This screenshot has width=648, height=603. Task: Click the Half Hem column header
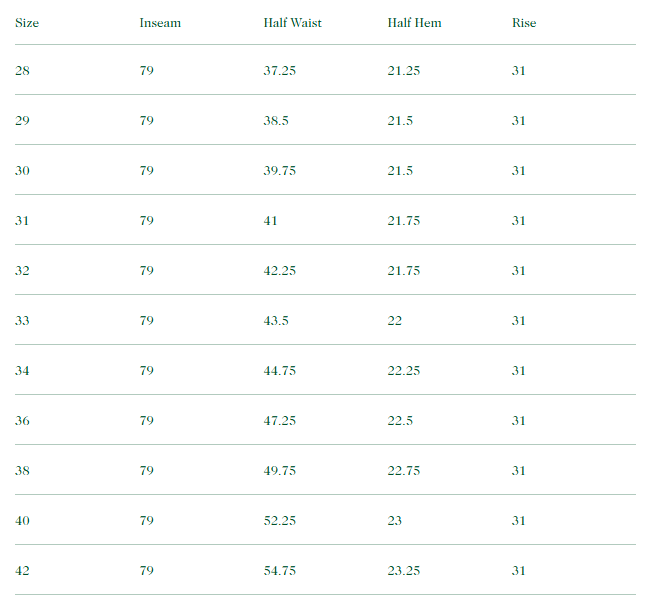pyautogui.click(x=414, y=23)
